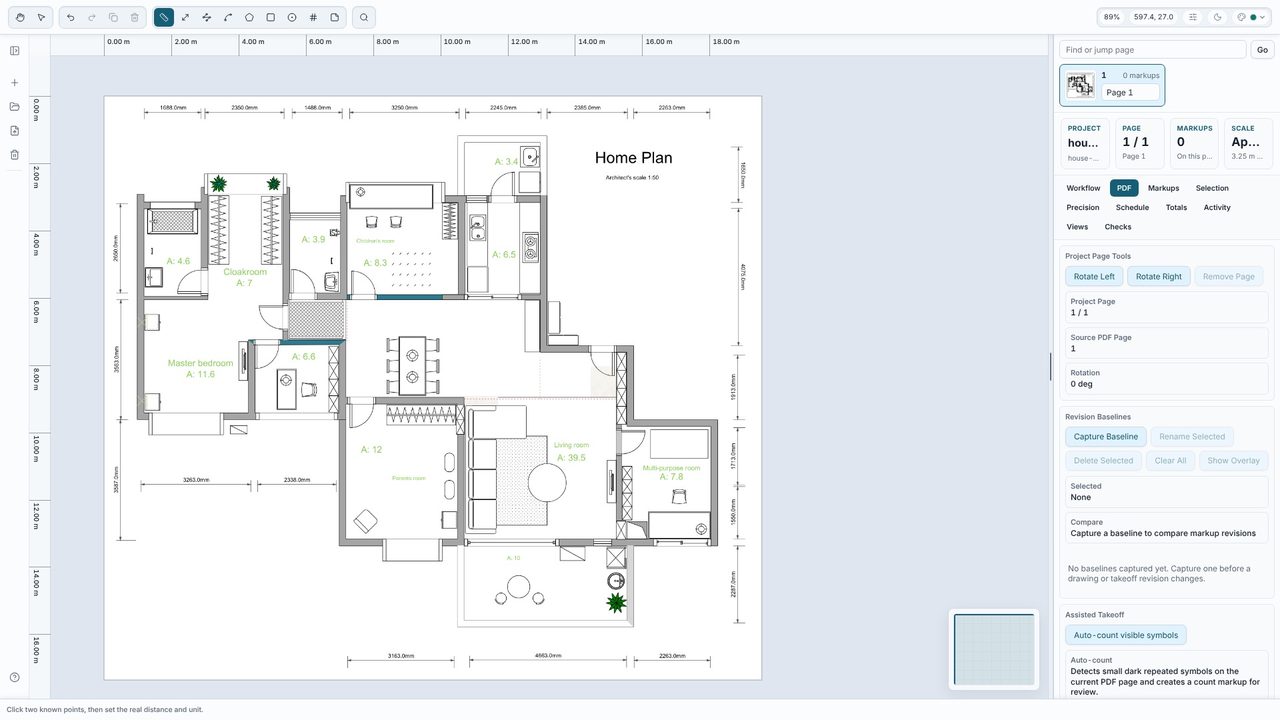Open the Checks tab
The image size is (1280, 720).
click(1118, 227)
